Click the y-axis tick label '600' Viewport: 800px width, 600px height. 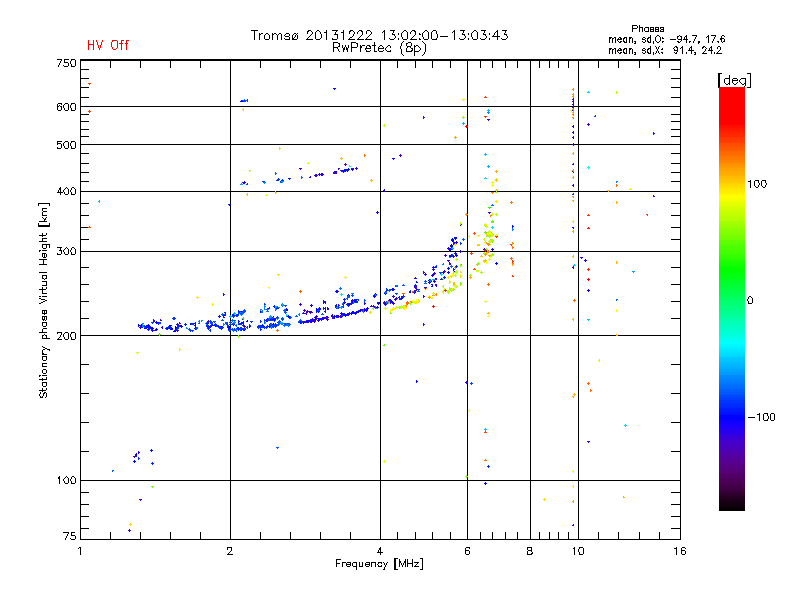66,107
